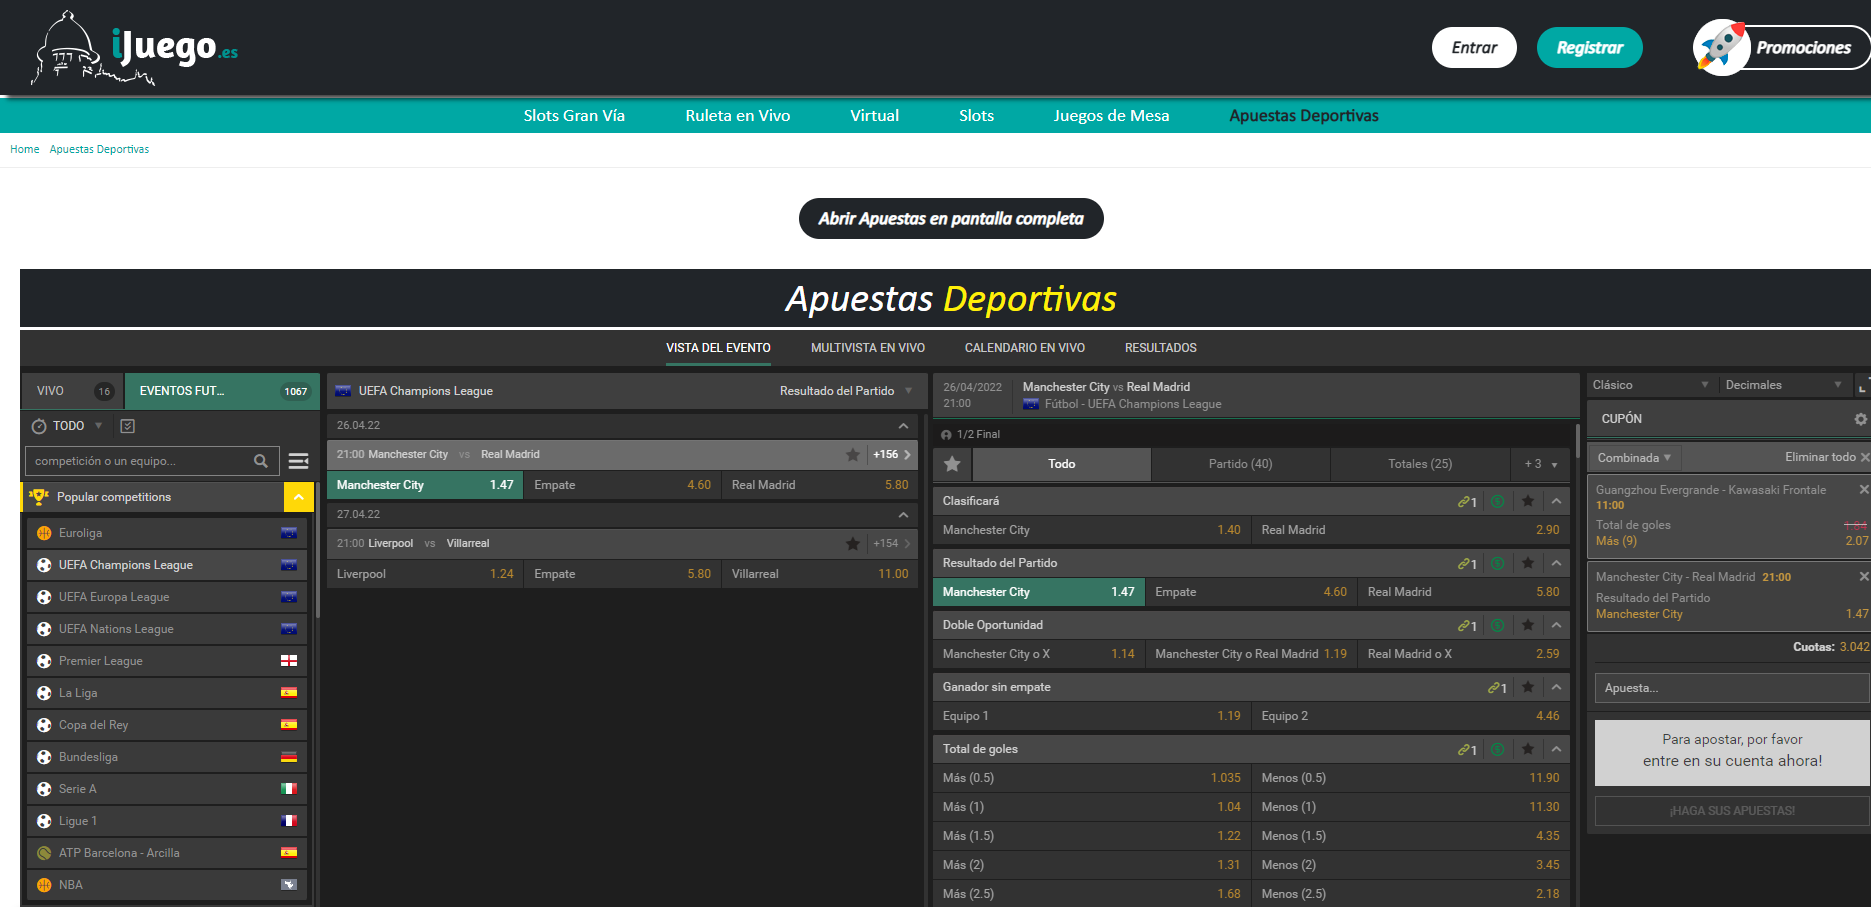Screen dimensions: 1871x907
Task: Select Más (1.5) 1.22 odds
Action: 1091,836
